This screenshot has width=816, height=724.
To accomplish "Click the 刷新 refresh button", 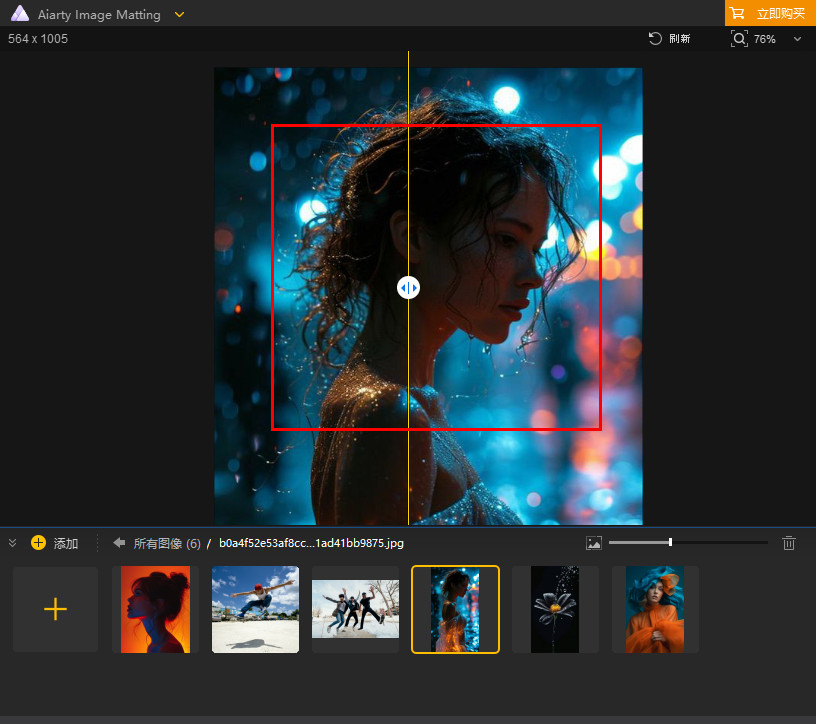I will [669, 39].
